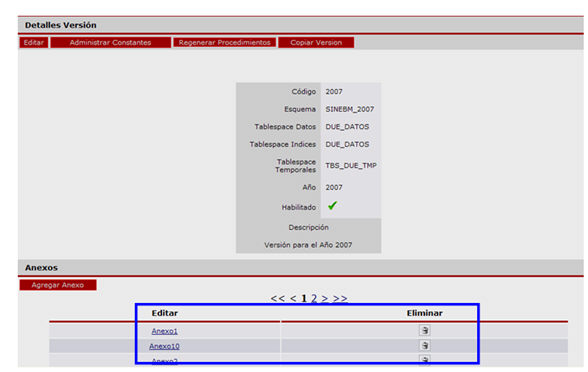Open the Anexo1 link
Screen dimensions: 588x372
165,331
